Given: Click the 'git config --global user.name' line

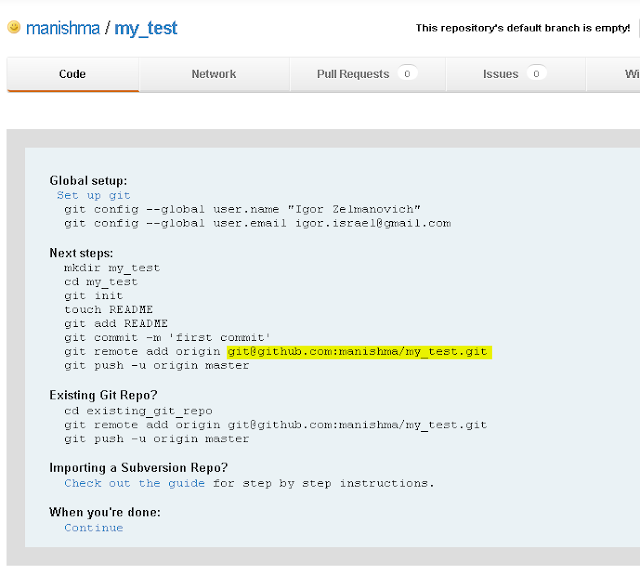Looking at the screenshot, I should point(242,209).
